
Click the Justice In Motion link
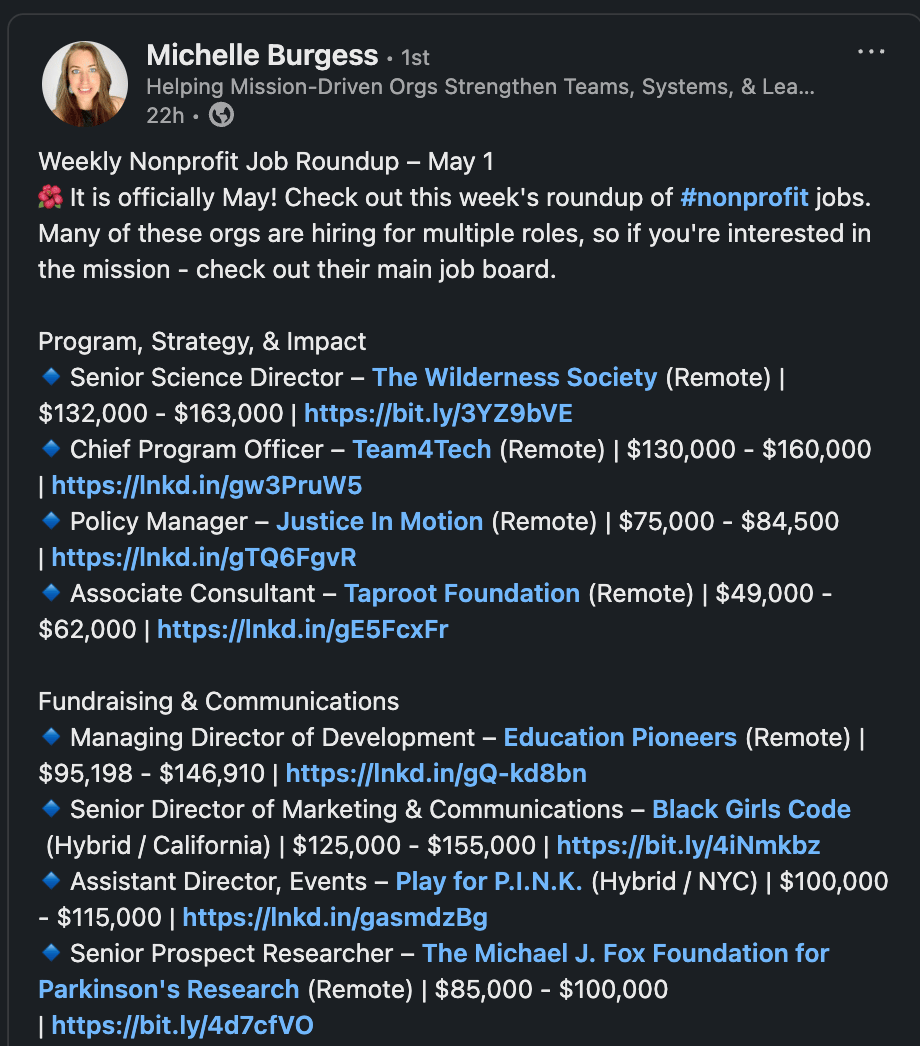pos(380,522)
